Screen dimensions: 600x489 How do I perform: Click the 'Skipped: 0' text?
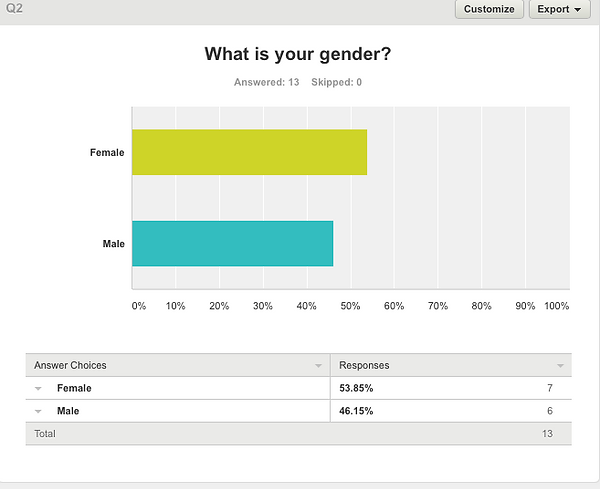[x=336, y=82]
